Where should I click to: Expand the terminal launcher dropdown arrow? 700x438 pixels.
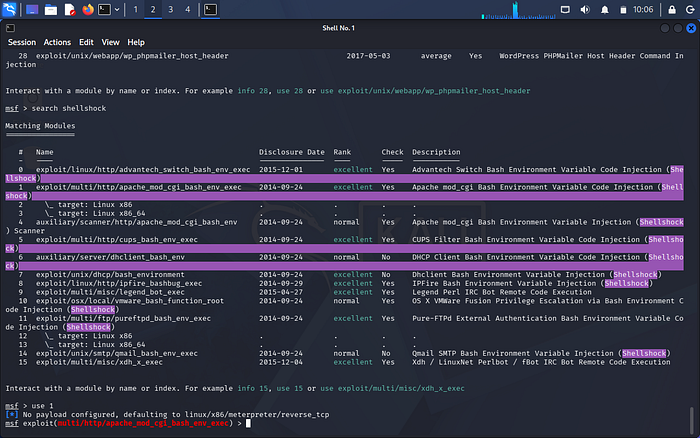117,9
